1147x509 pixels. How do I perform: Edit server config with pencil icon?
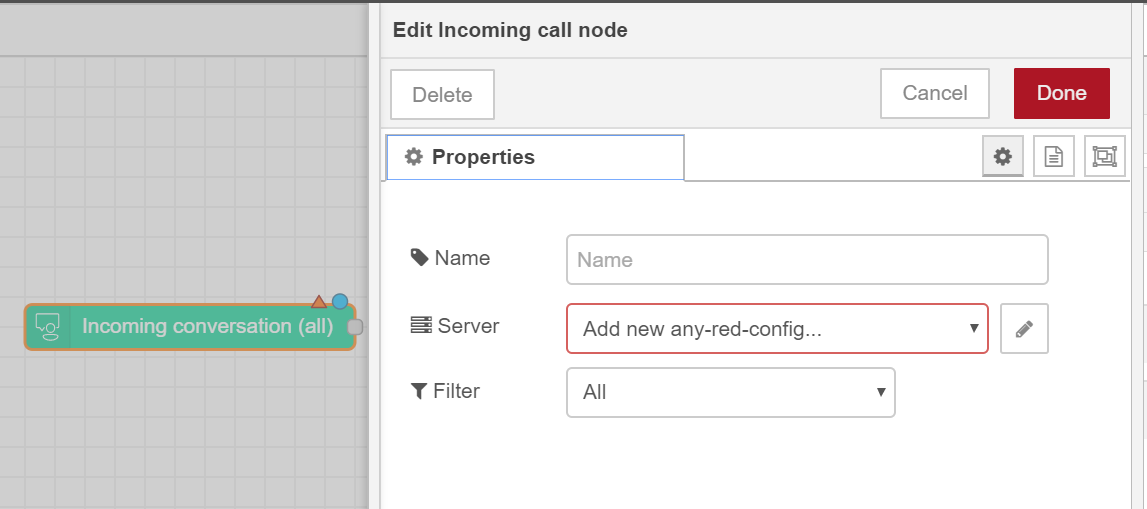[x=1024, y=328]
